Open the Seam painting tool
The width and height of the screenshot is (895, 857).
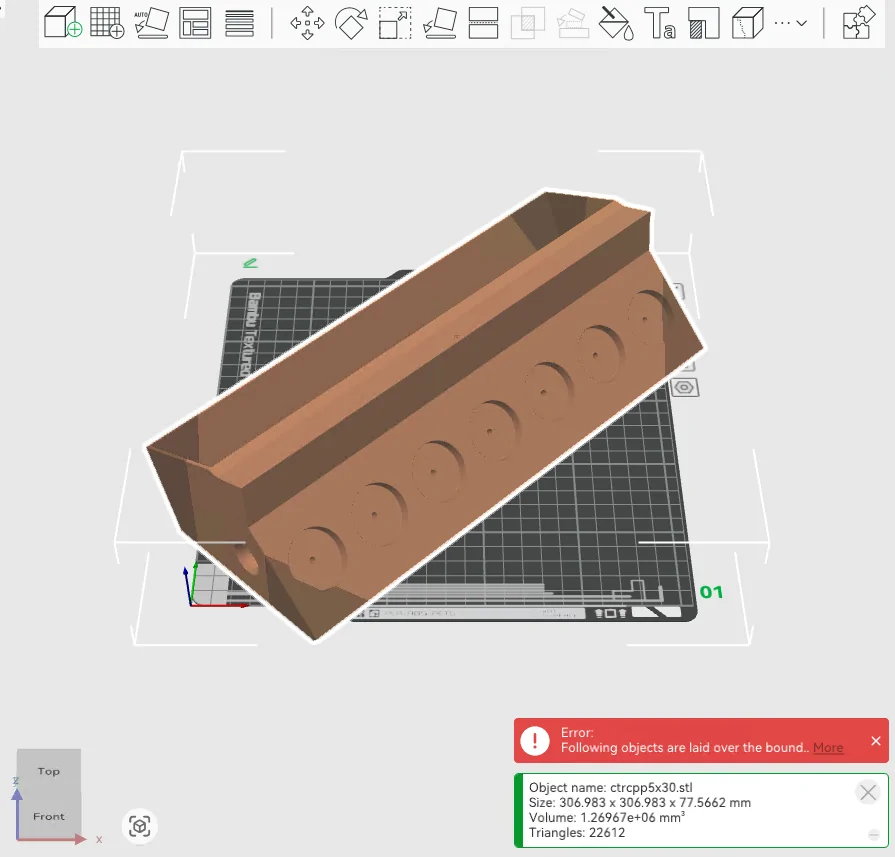click(x=748, y=23)
